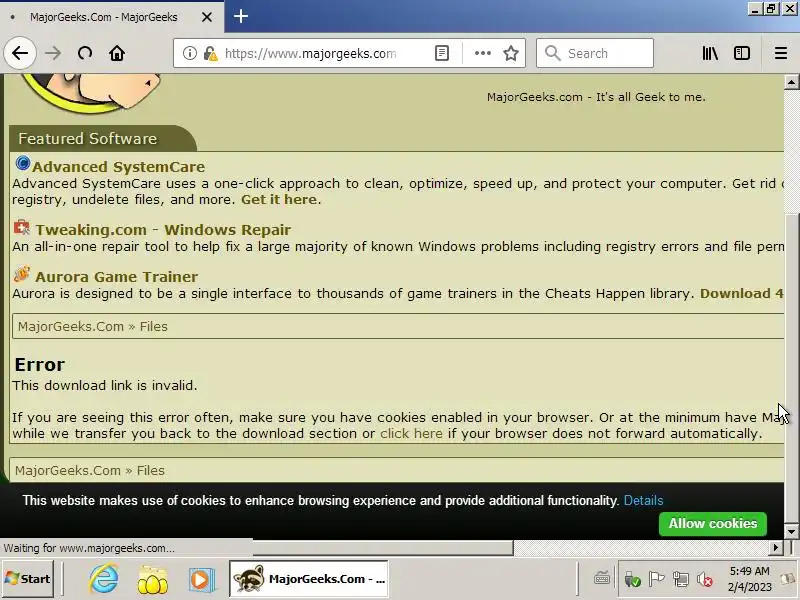Click MajorGeeks.Com in lower breadcrumb
Screen dimensions: 800x600
(x=68, y=470)
